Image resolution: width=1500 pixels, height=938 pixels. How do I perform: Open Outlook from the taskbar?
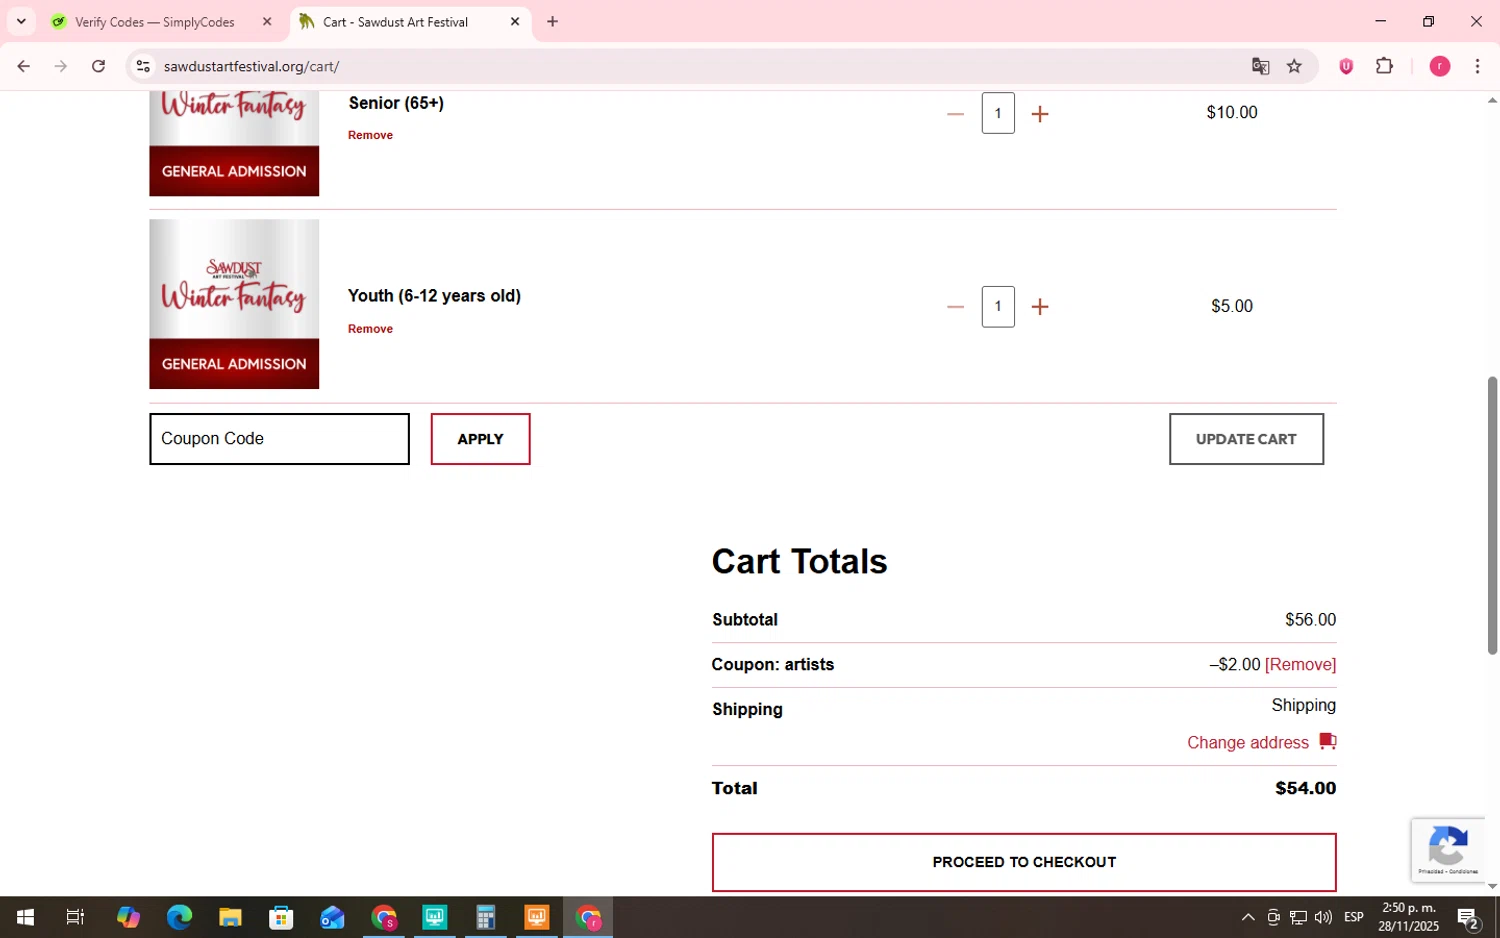click(332, 917)
